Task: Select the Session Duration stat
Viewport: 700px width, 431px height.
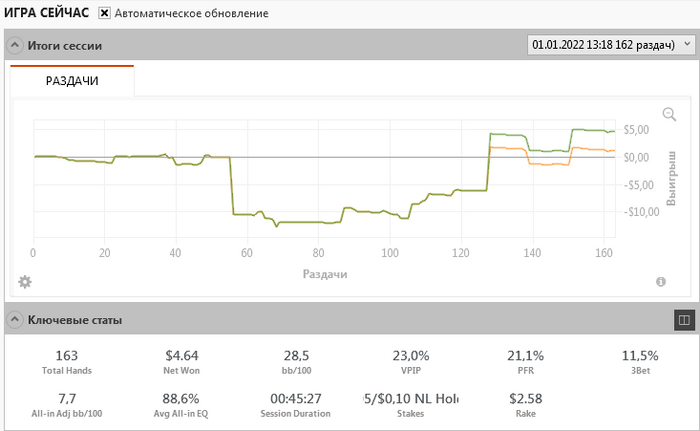Action: [296, 404]
